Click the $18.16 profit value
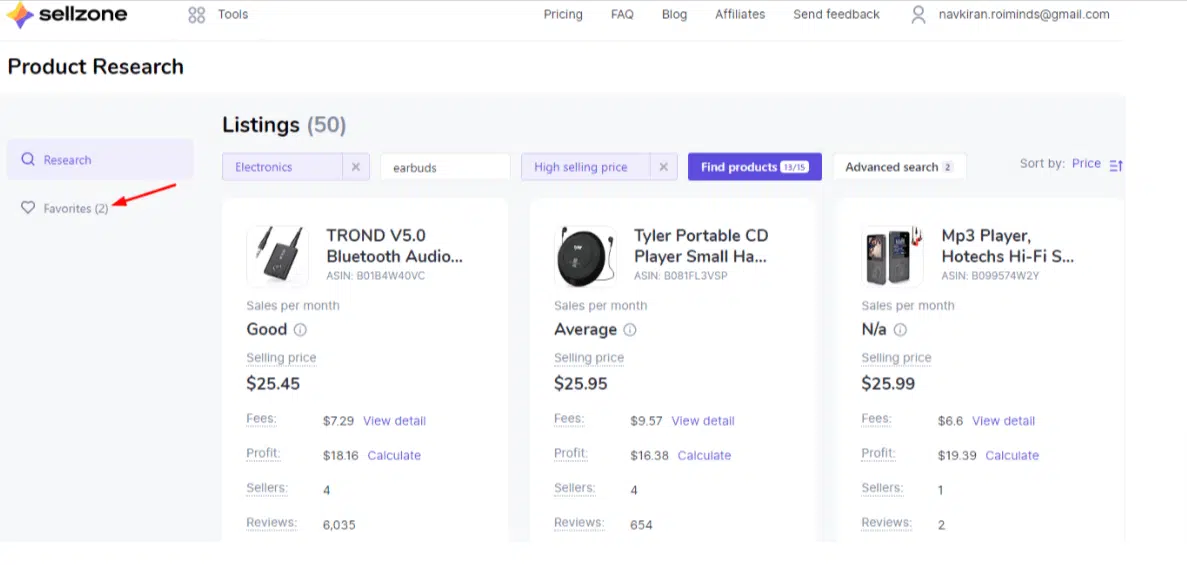The height and width of the screenshot is (565, 1187). (341, 456)
